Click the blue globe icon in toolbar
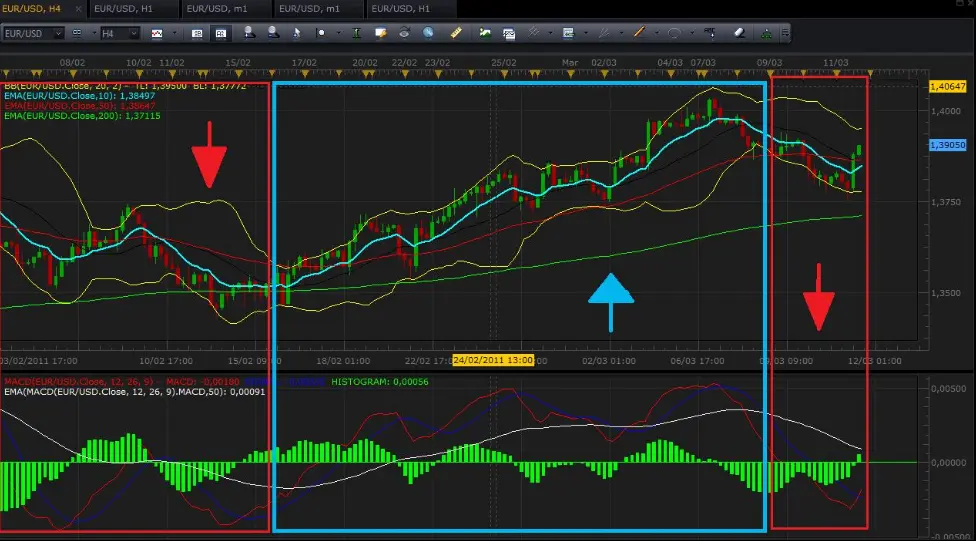The image size is (976, 541). coord(428,33)
